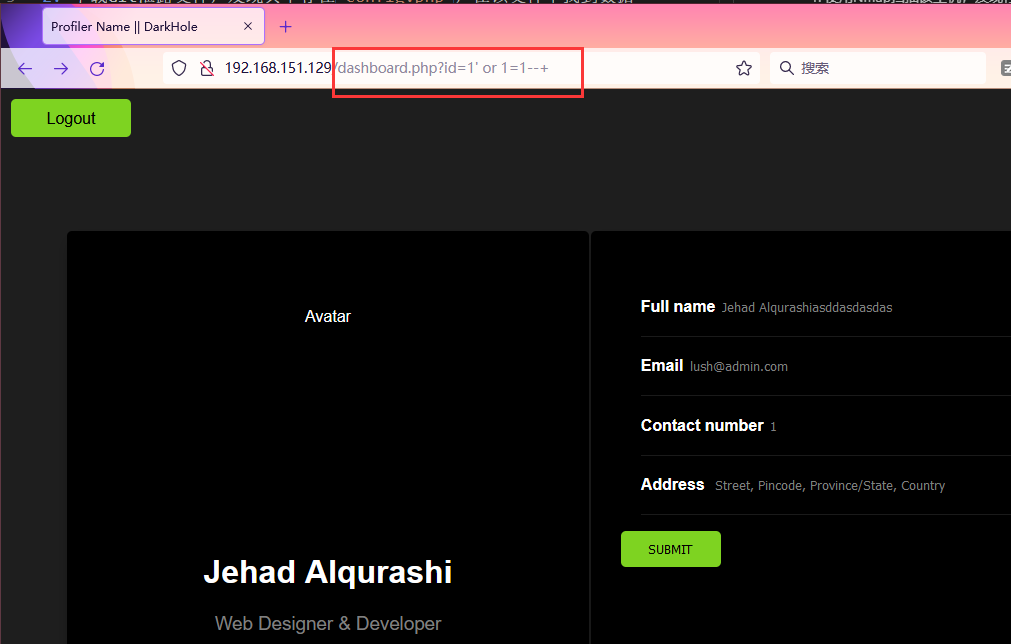Click the Avatar image placeholder
1011x644 pixels.
tap(328, 316)
